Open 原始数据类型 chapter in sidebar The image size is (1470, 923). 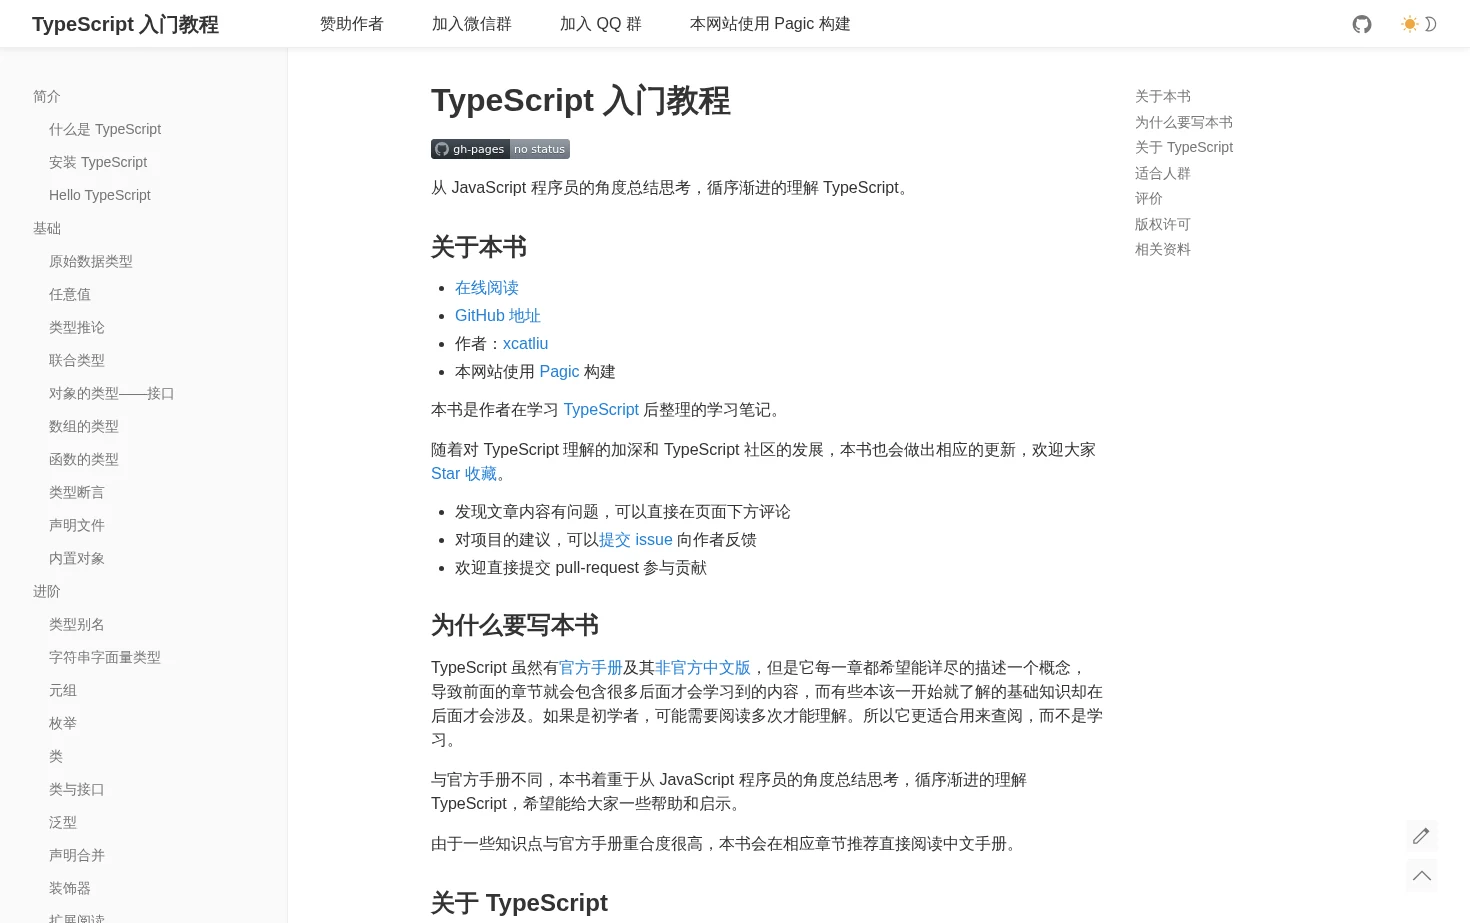pos(91,261)
